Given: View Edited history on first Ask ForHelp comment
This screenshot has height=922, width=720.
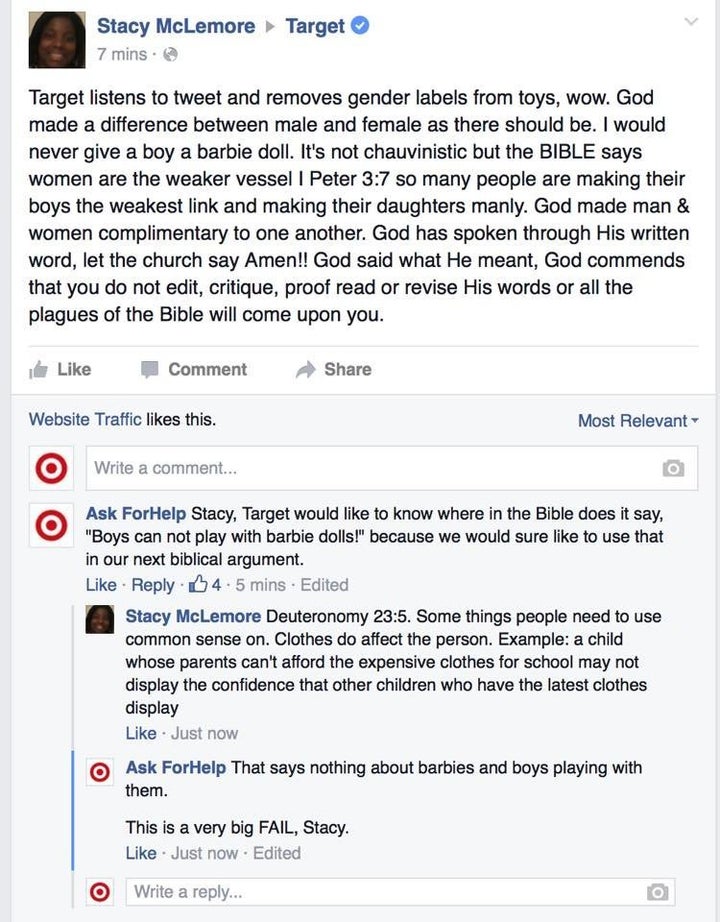Looking at the screenshot, I should click(x=324, y=584).
